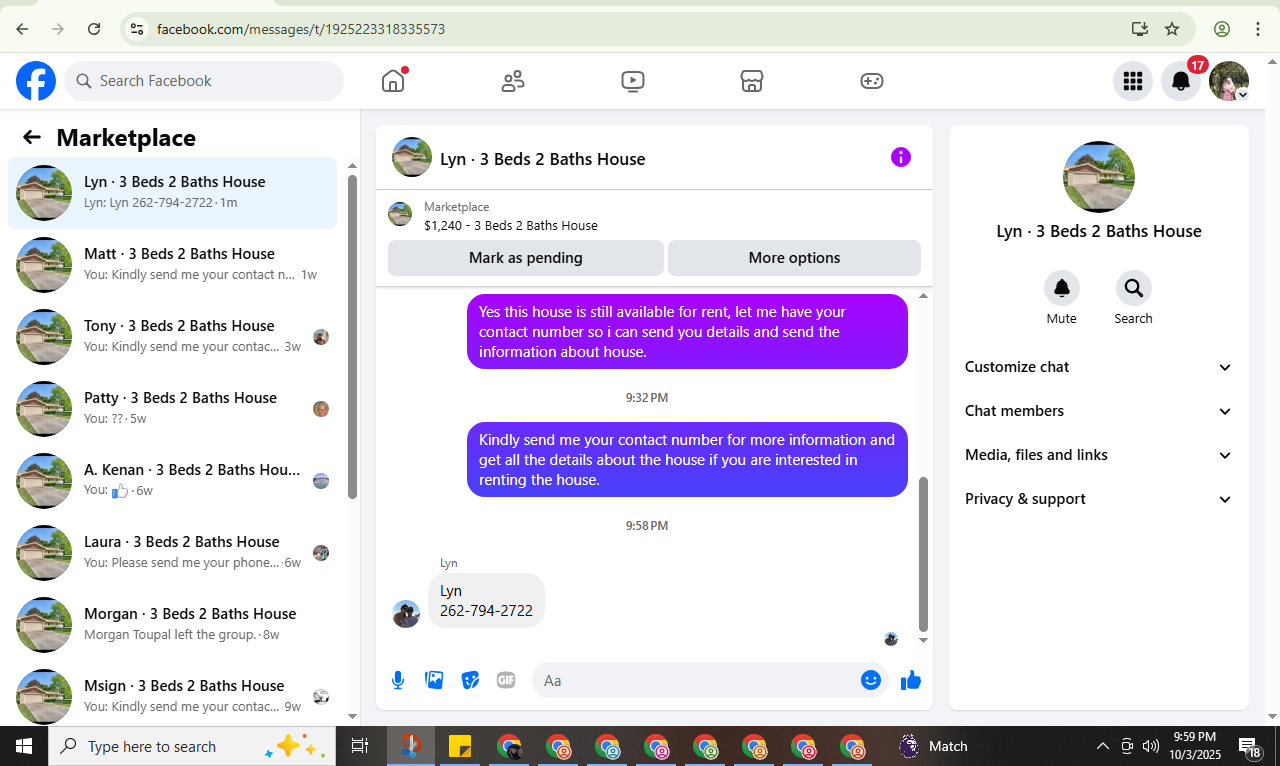Go to the Facebook Home feed icon
The height and width of the screenshot is (766, 1280).
point(393,81)
